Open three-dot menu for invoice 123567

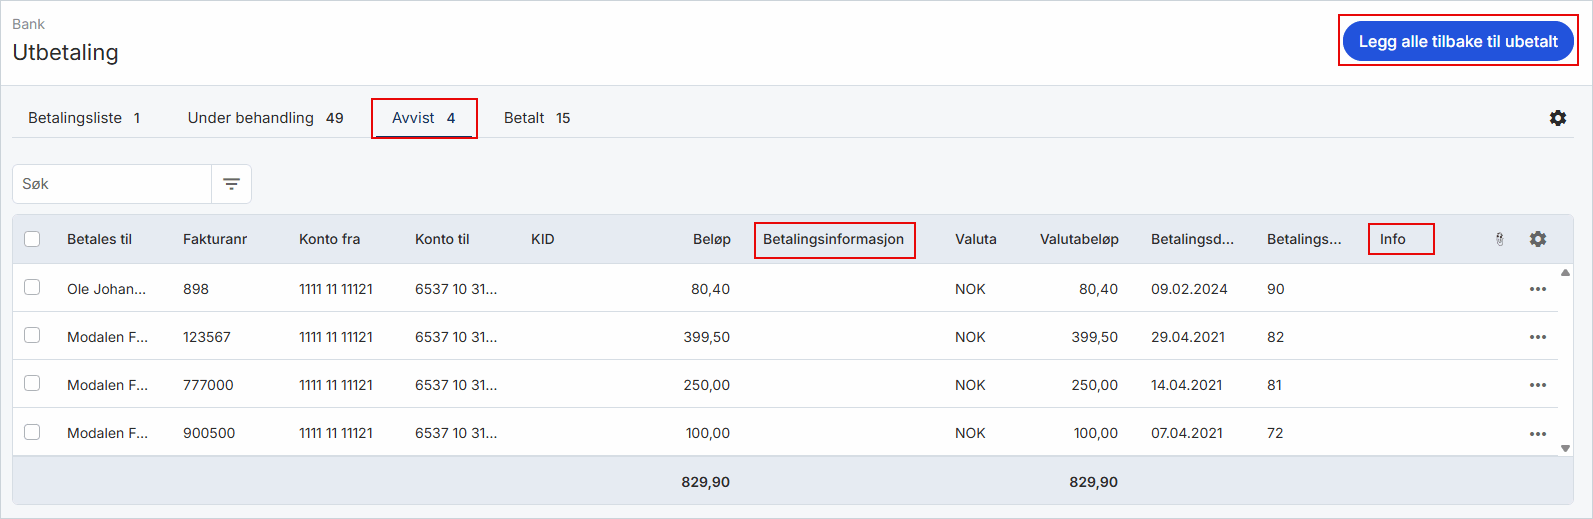(x=1538, y=337)
